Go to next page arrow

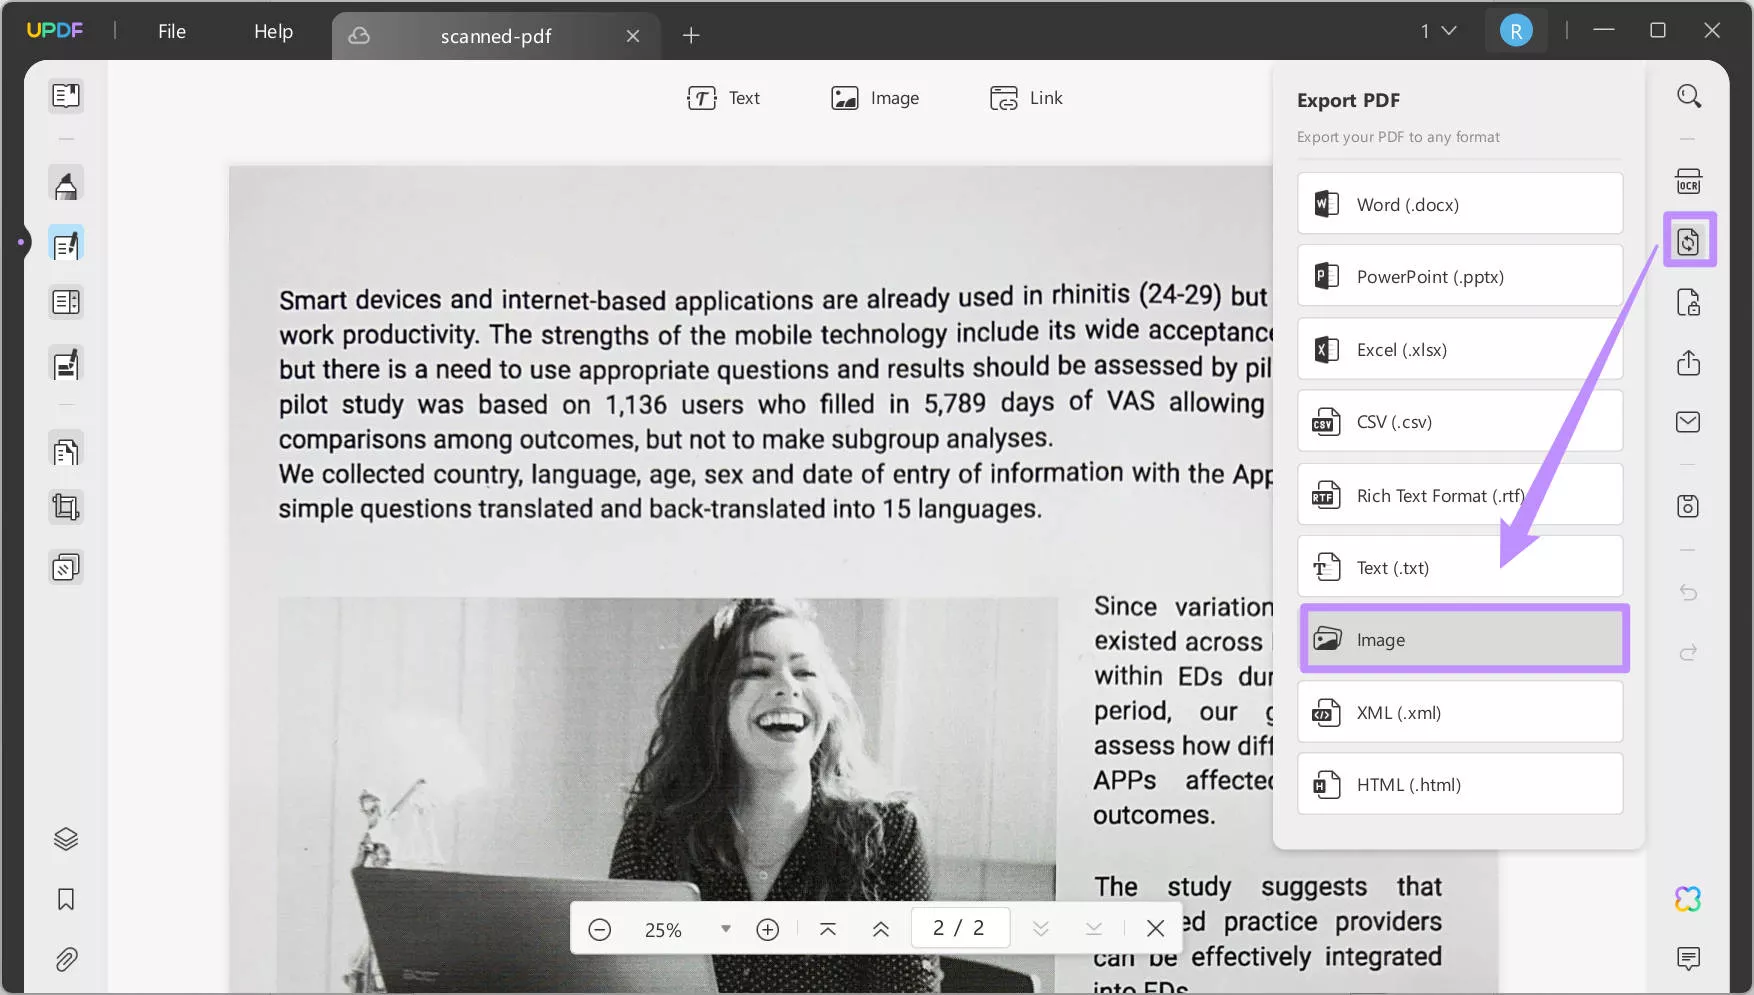(1041, 930)
